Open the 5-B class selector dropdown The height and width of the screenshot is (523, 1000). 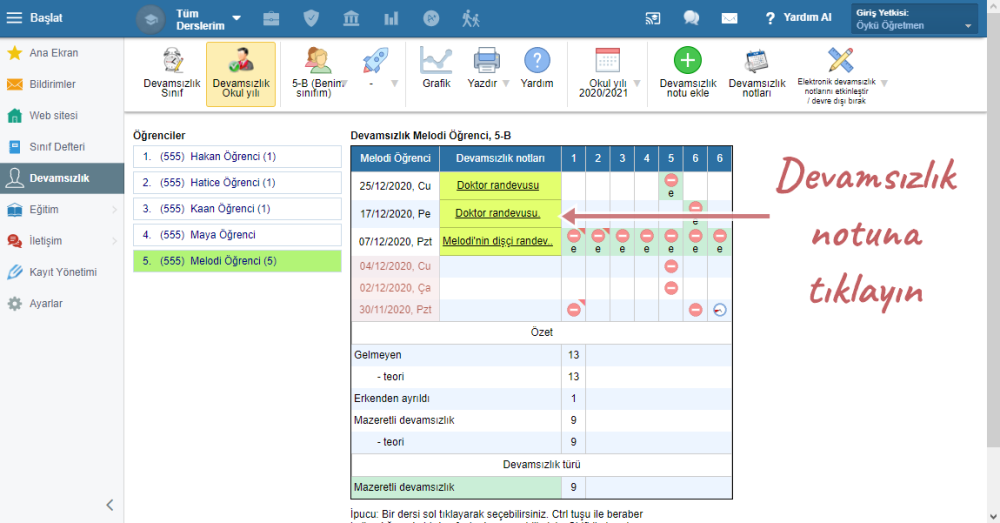tap(318, 73)
